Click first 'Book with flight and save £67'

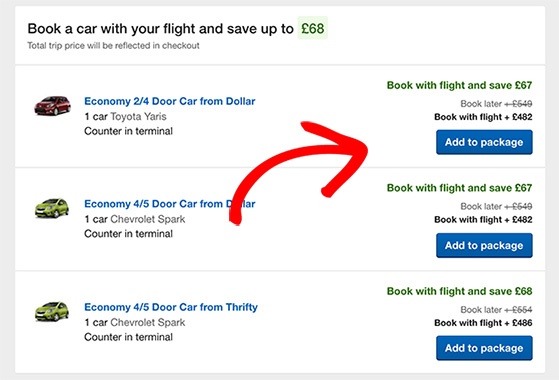click(460, 85)
